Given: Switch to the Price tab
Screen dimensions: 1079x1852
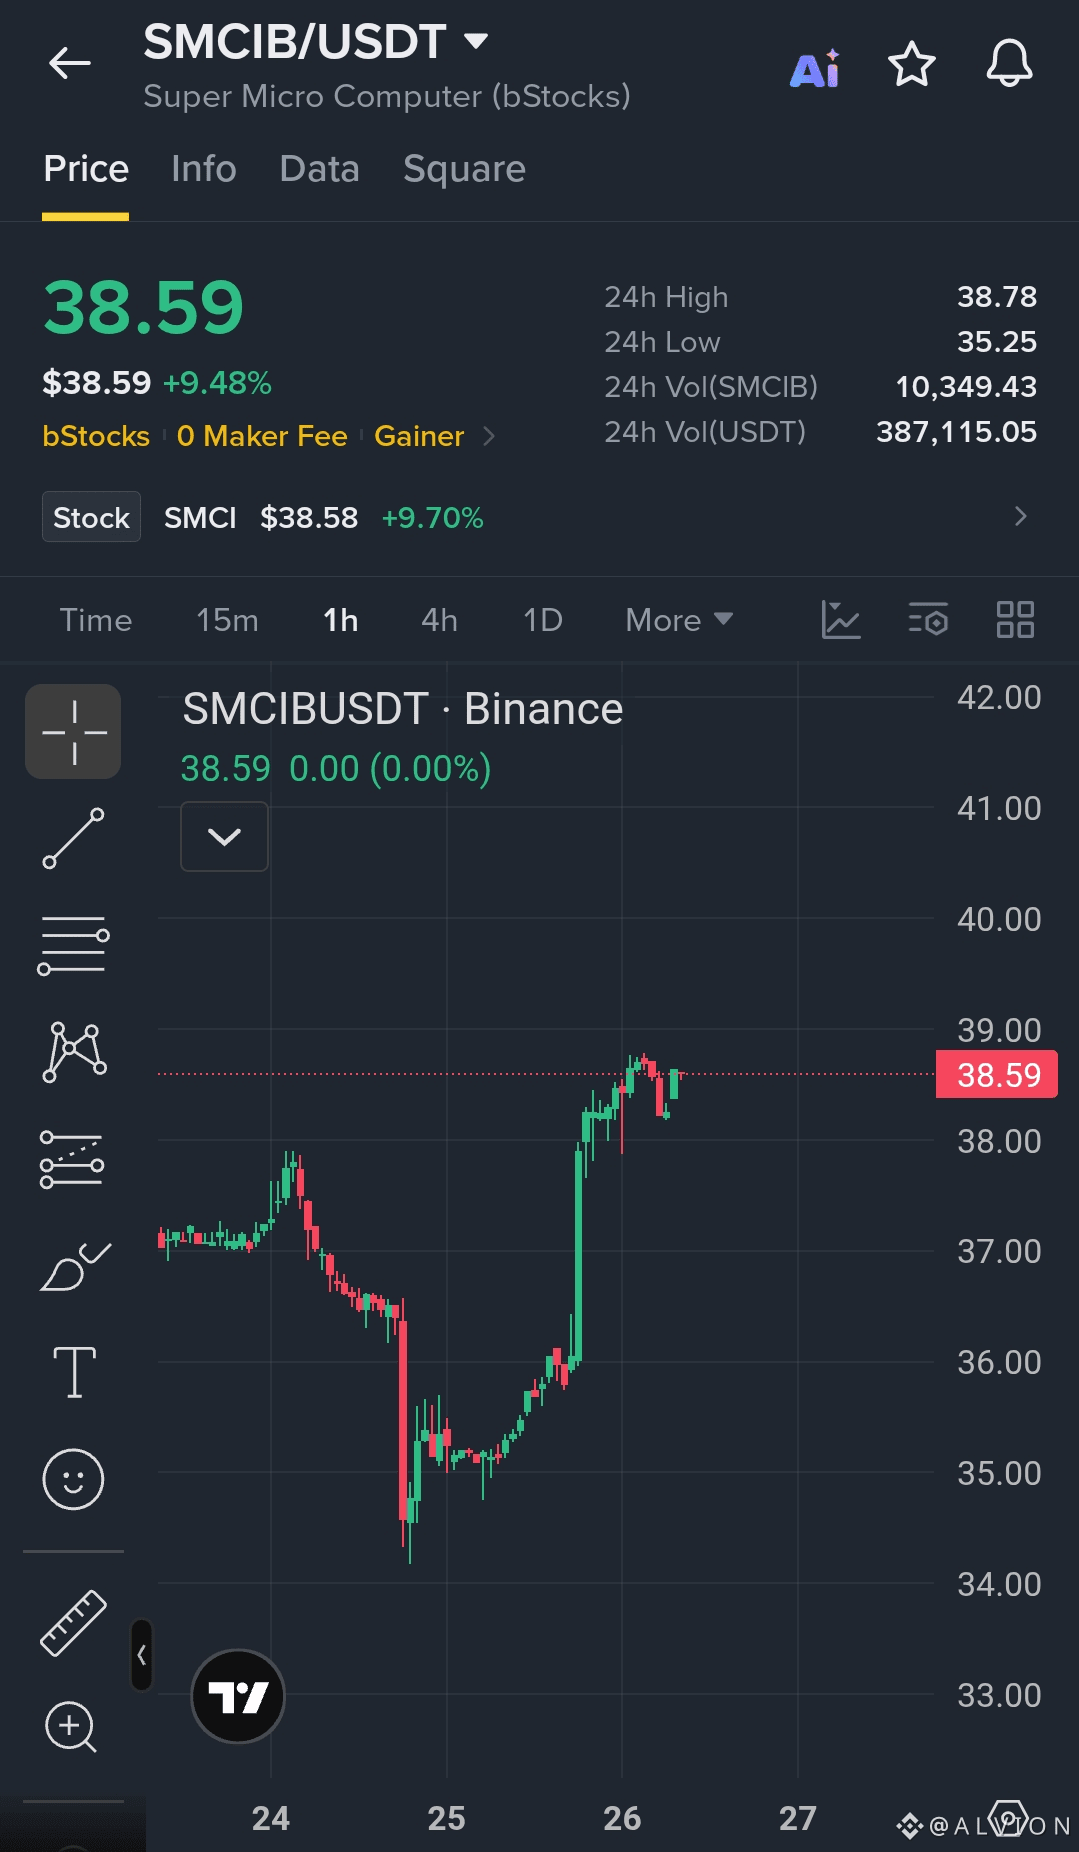Looking at the screenshot, I should 86,169.
